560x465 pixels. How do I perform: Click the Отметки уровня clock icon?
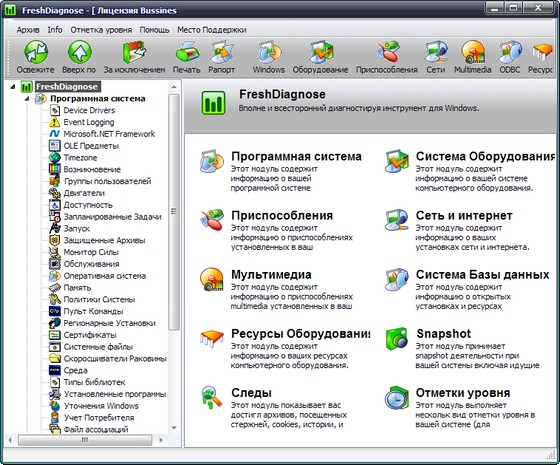point(396,398)
